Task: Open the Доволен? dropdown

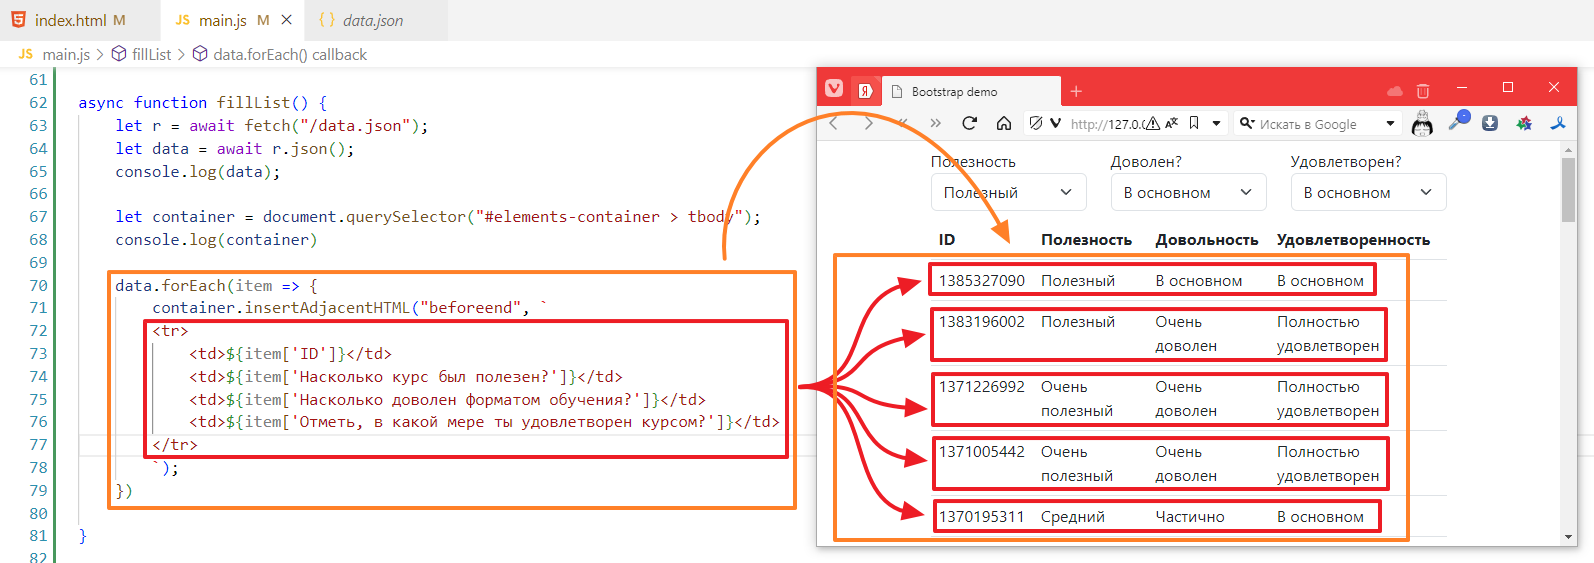Action: coord(1188,192)
